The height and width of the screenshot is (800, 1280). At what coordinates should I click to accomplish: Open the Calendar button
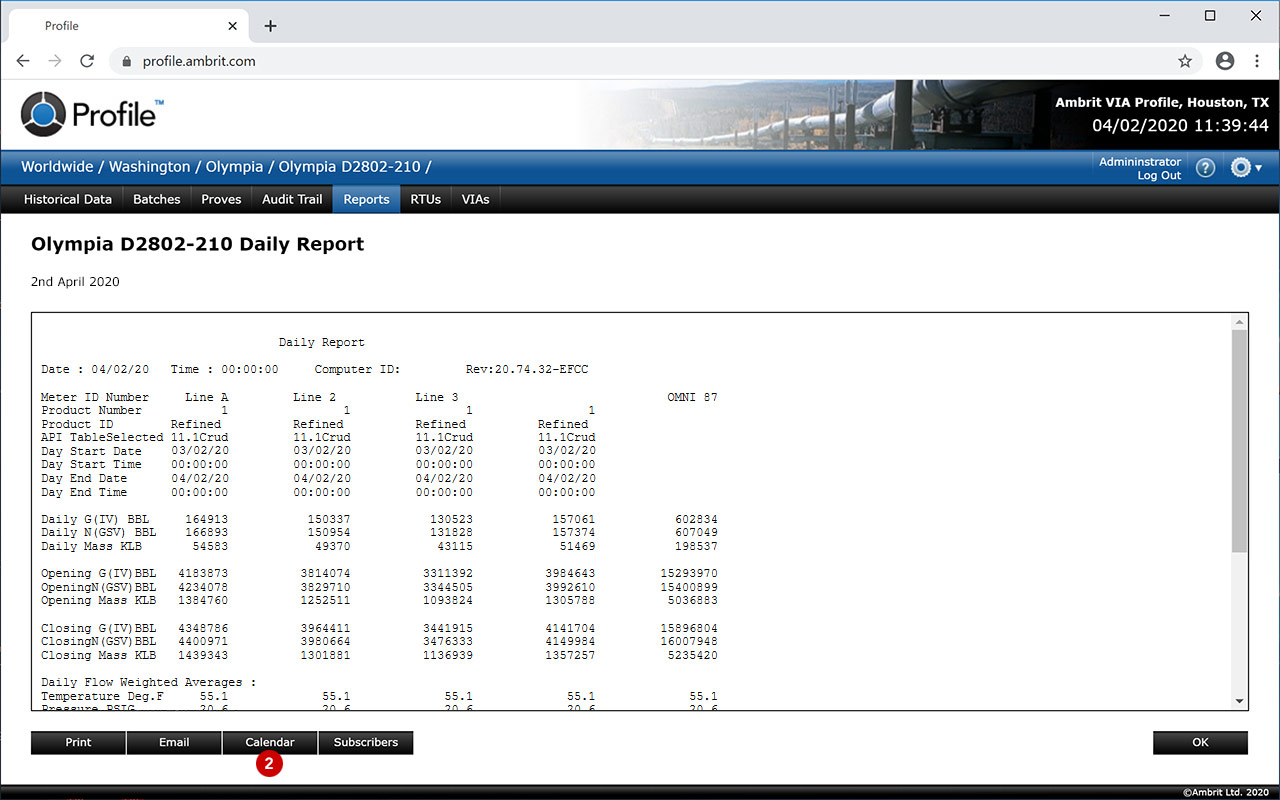coord(270,742)
